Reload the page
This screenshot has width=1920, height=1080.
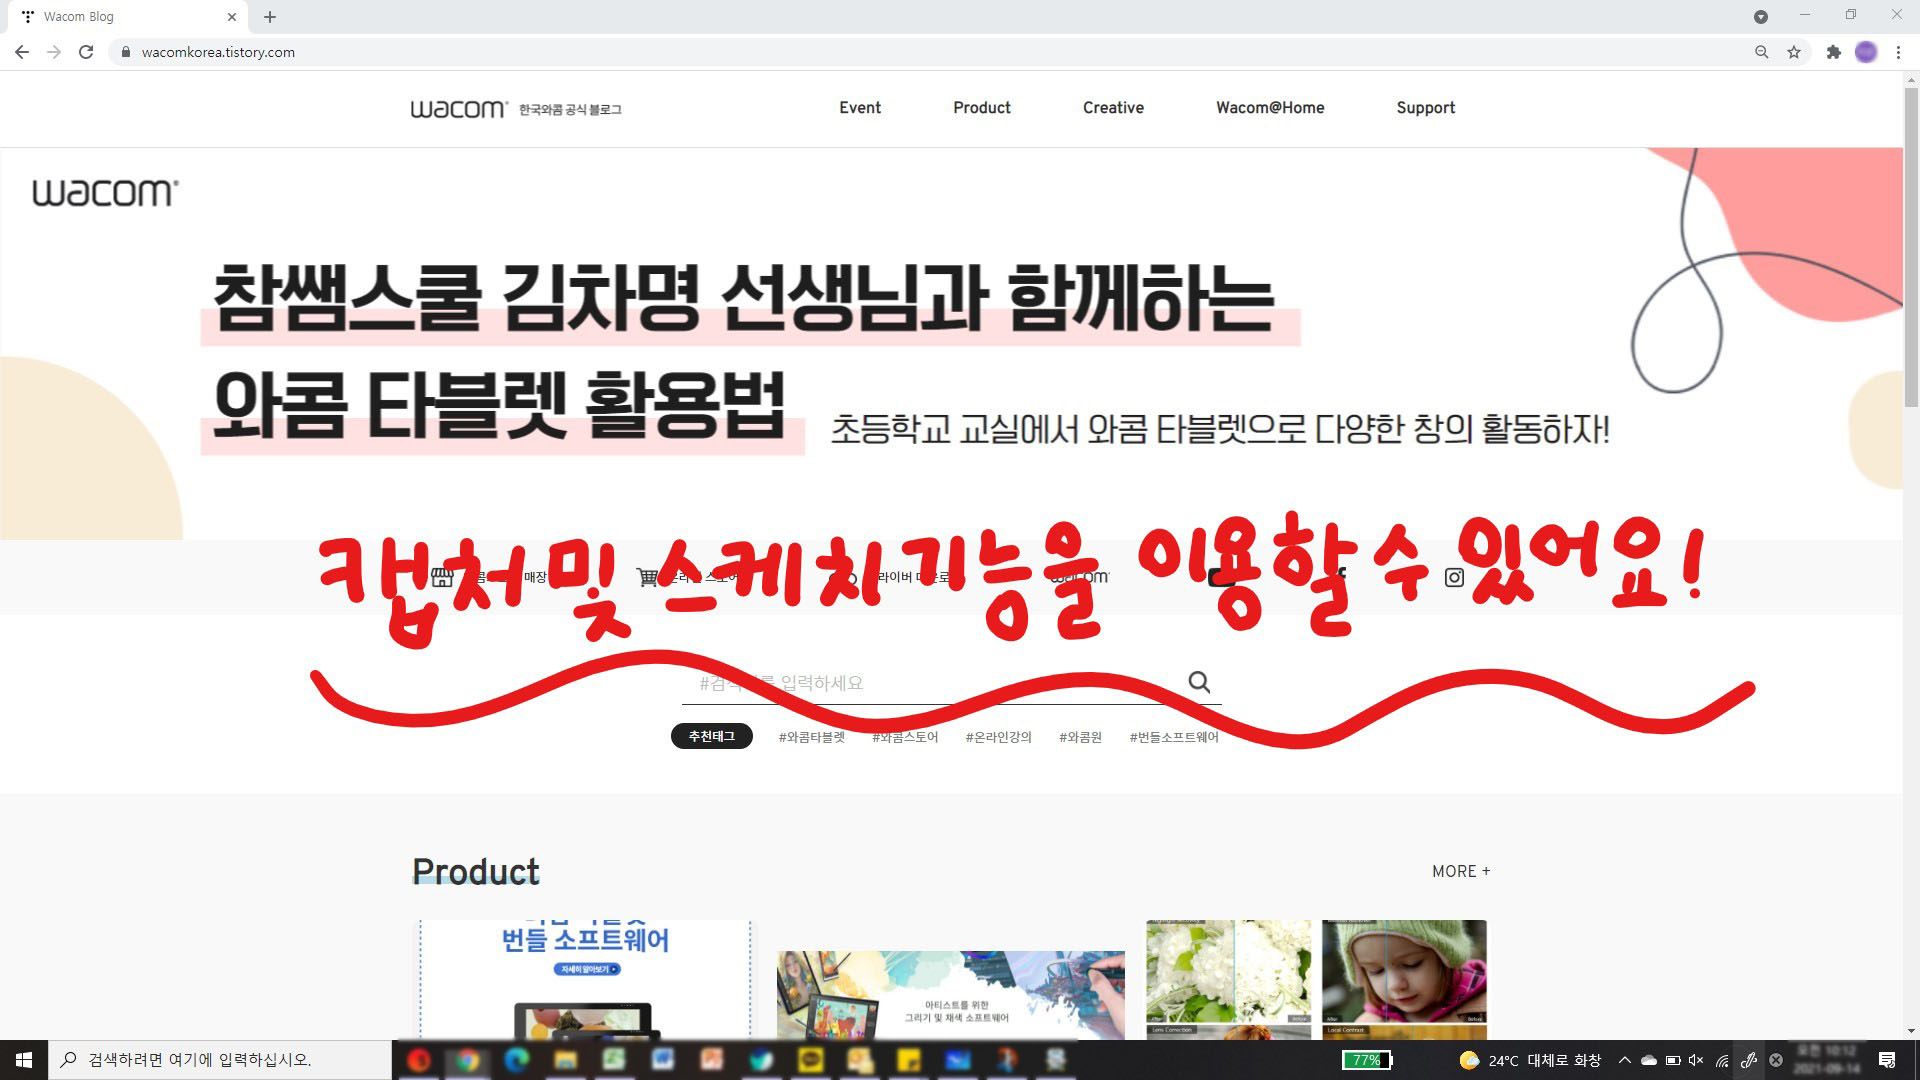coord(86,52)
